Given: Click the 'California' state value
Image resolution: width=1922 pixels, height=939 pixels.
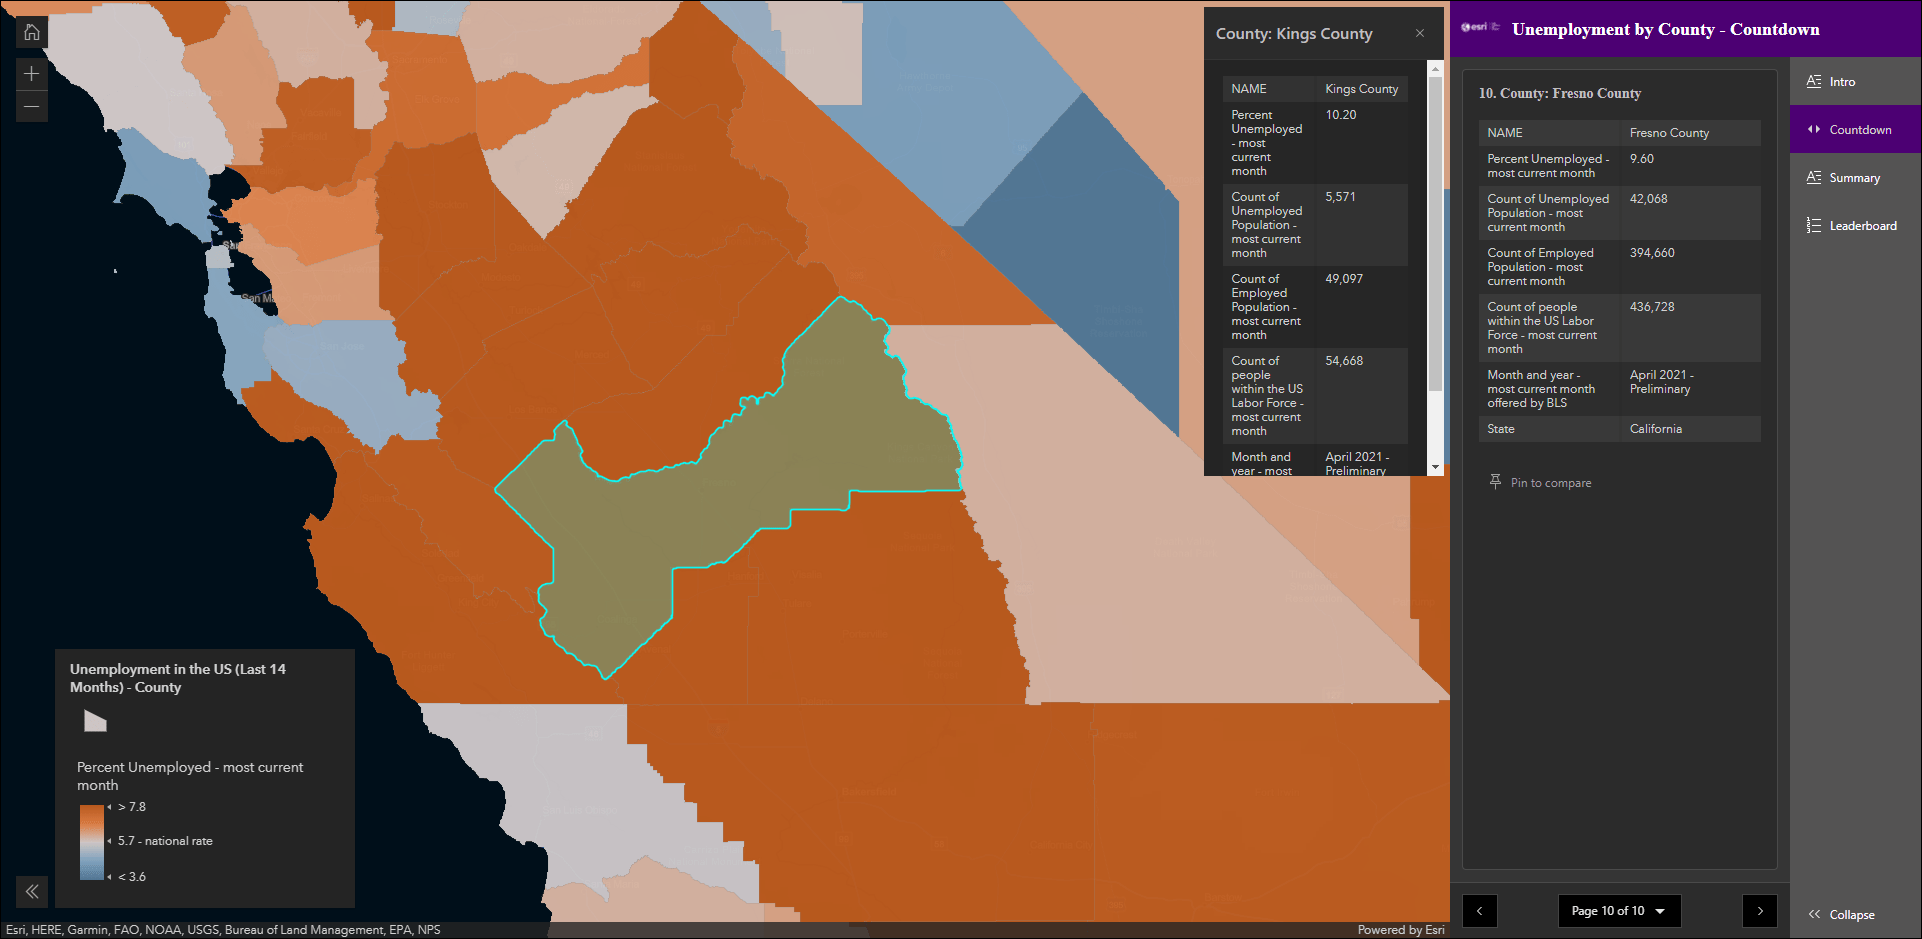Looking at the screenshot, I should (x=1656, y=429).
